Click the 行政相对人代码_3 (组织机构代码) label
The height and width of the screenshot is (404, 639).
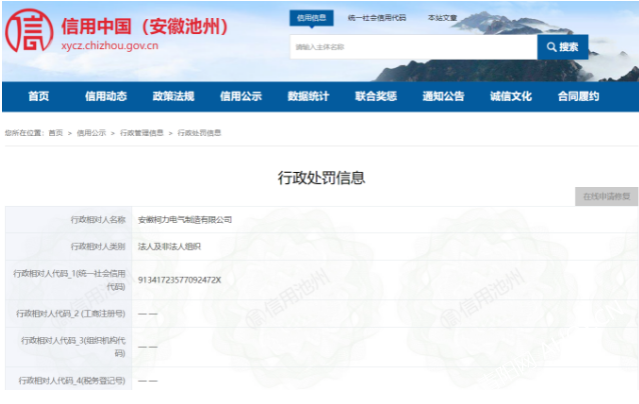pyautogui.click(x=73, y=347)
